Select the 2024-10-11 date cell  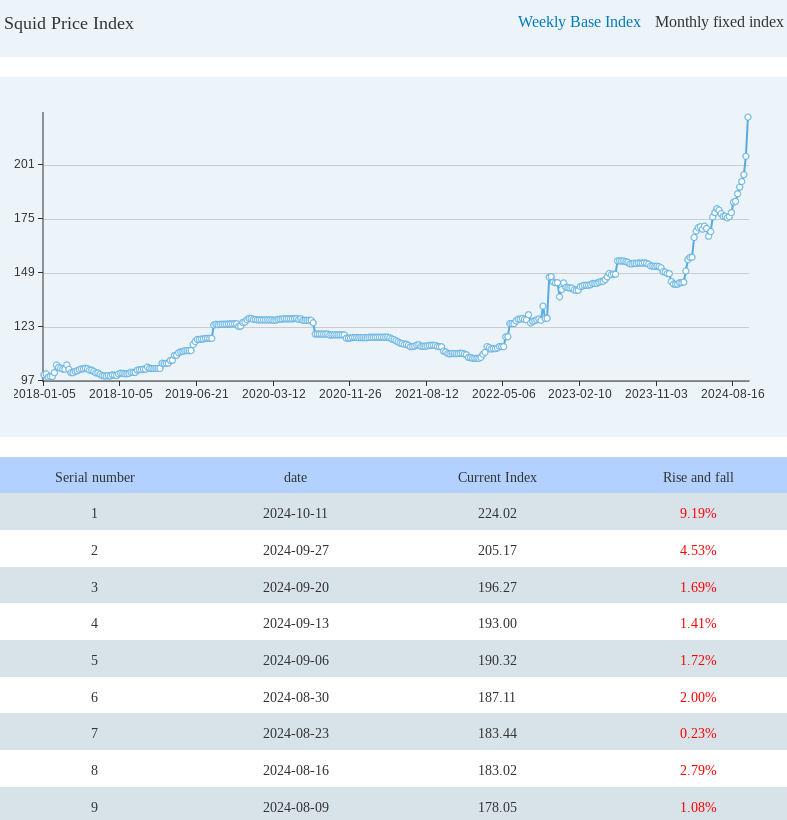click(x=295, y=513)
